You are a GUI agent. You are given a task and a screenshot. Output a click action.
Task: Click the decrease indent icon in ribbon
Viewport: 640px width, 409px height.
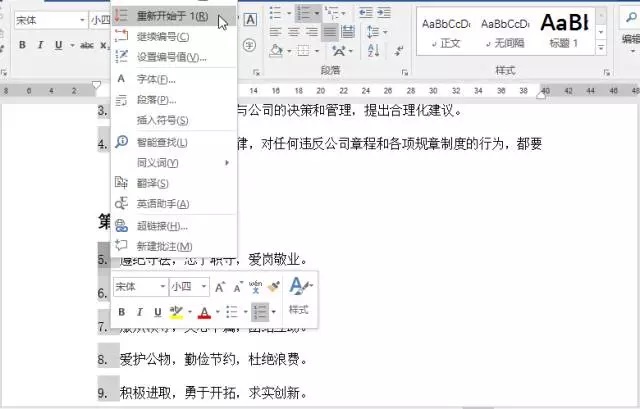point(365,13)
